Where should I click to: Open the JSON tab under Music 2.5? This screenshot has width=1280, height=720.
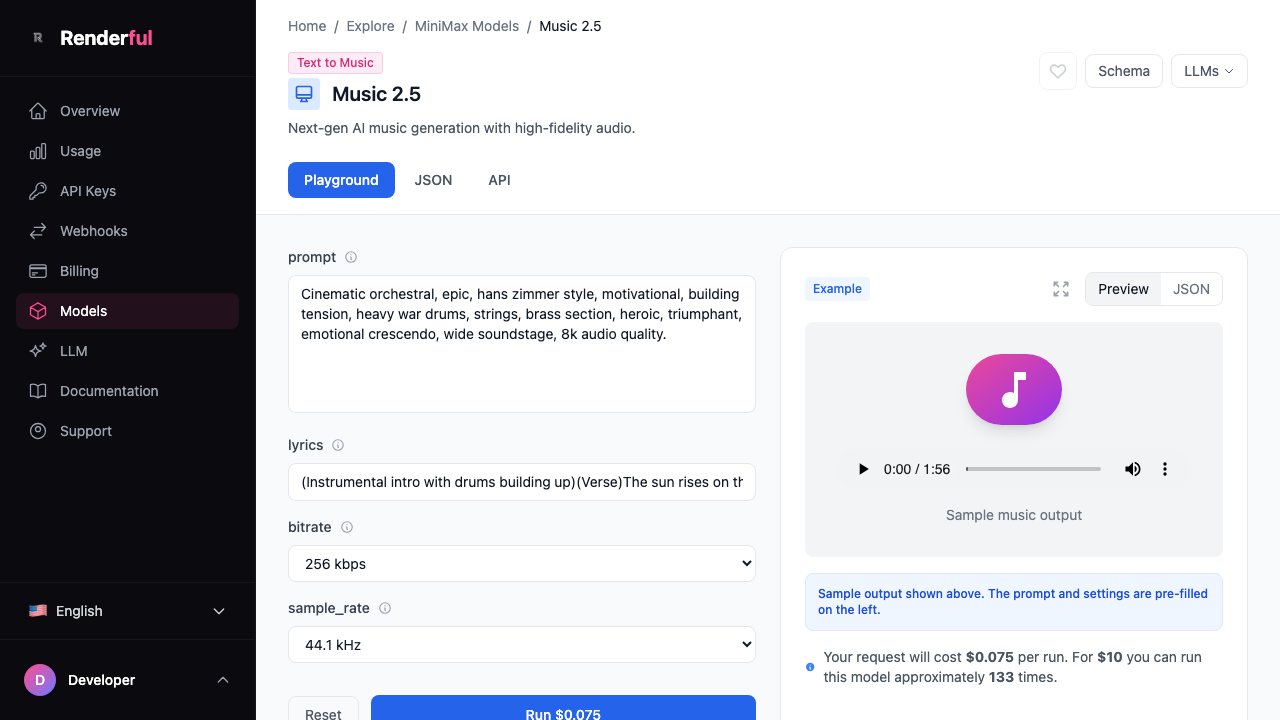433,180
